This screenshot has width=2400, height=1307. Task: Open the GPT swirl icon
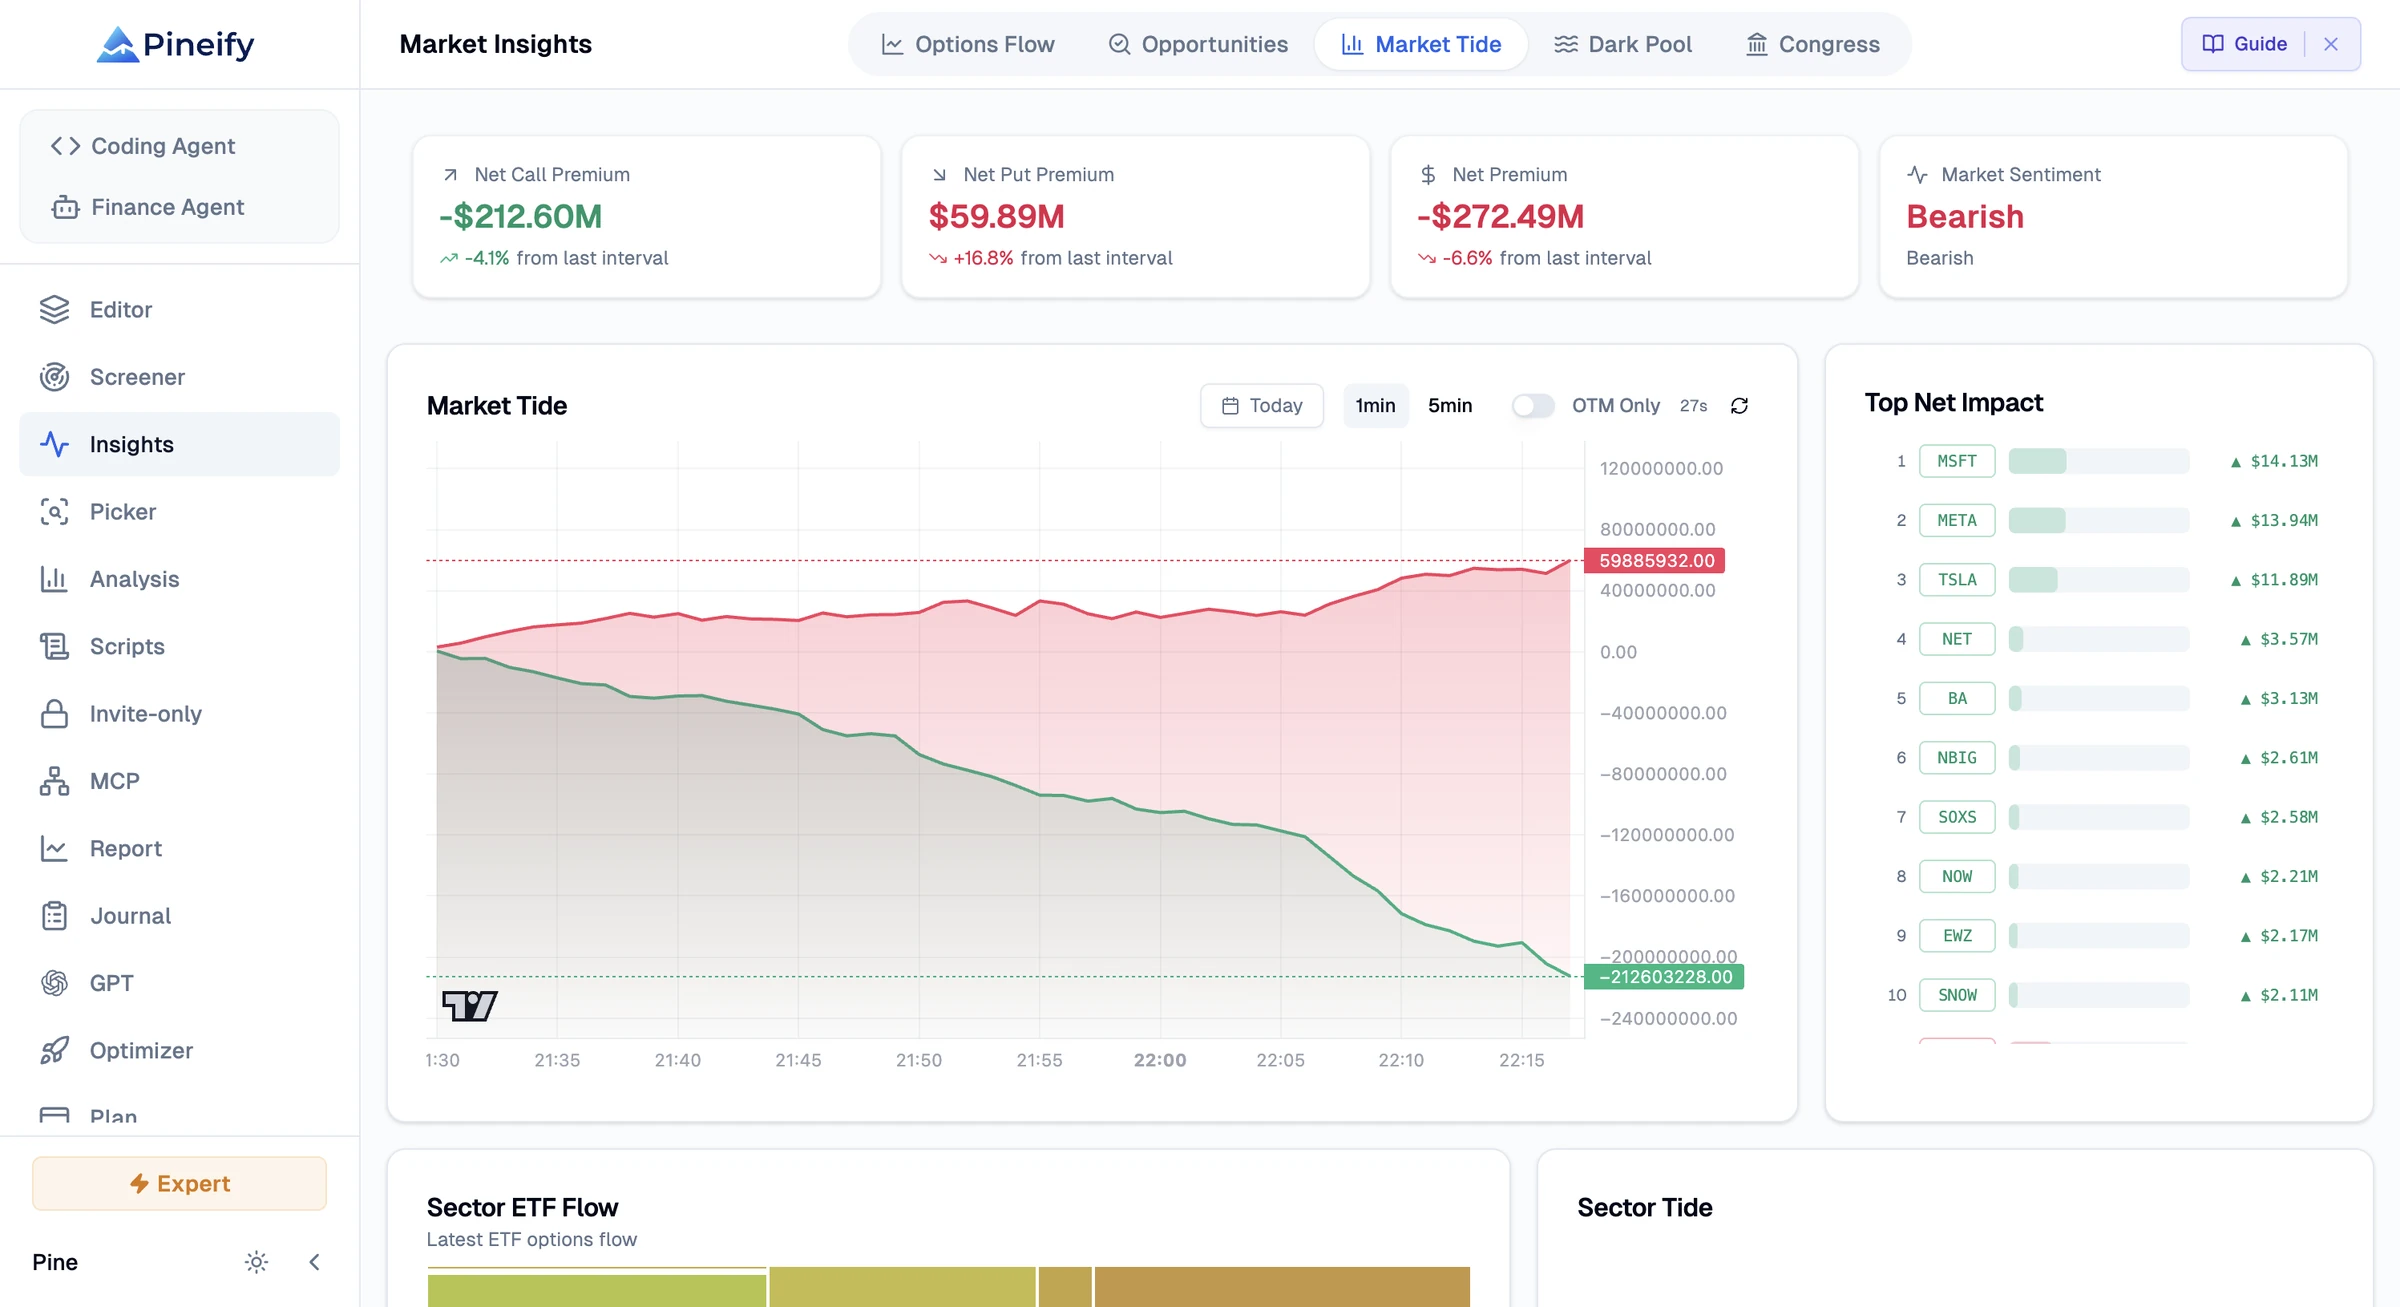pyautogui.click(x=54, y=983)
